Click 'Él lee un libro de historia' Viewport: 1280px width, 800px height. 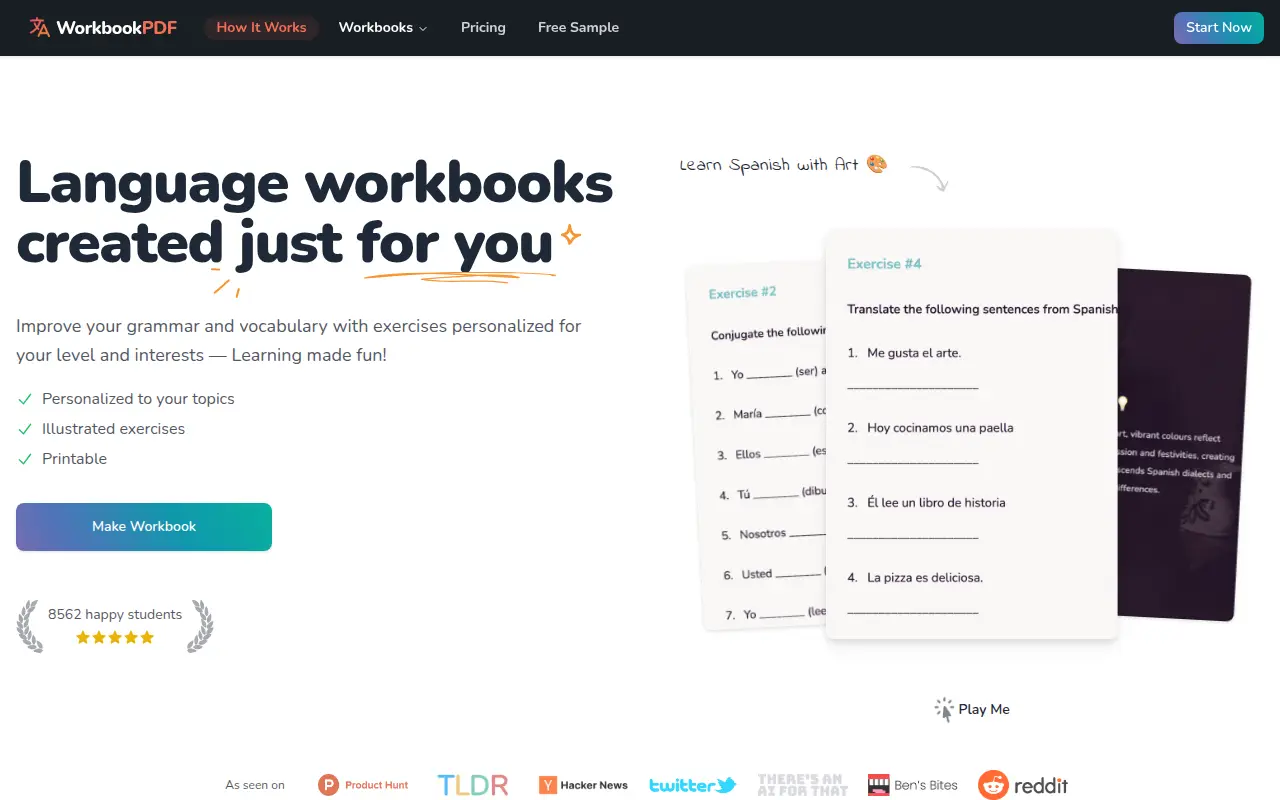(x=936, y=503)
